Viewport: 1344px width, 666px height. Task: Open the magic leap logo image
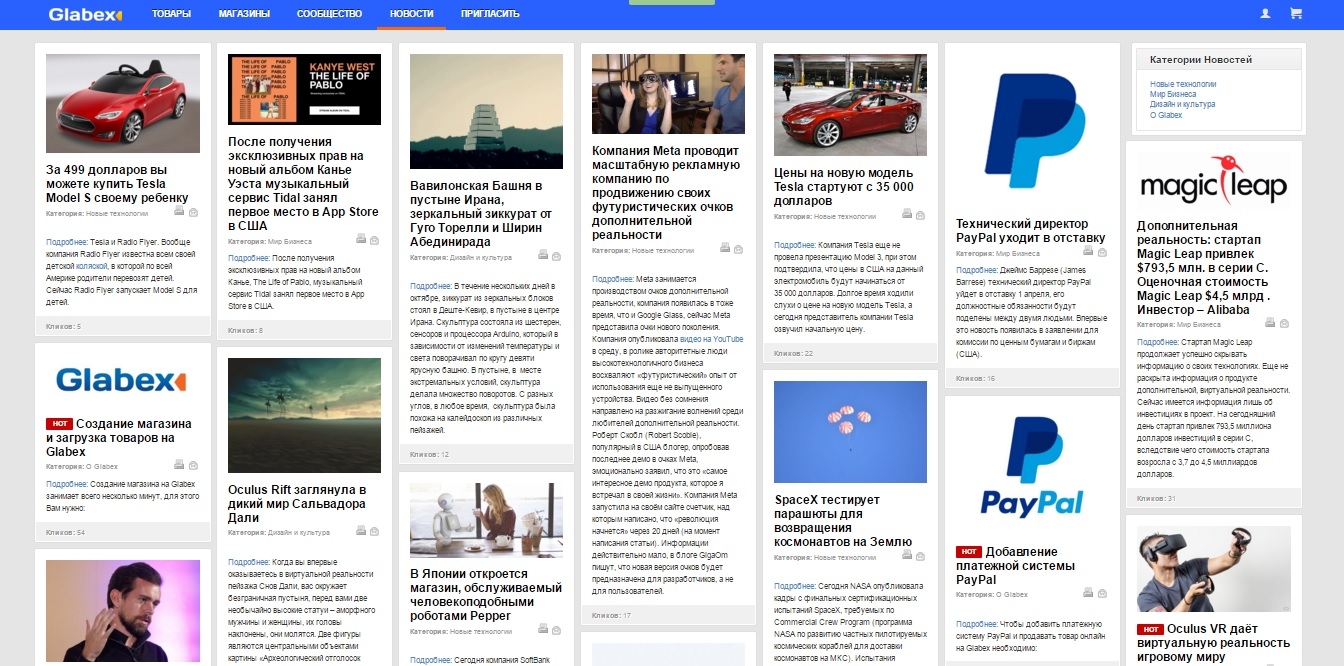click(x=1213, y=181)
